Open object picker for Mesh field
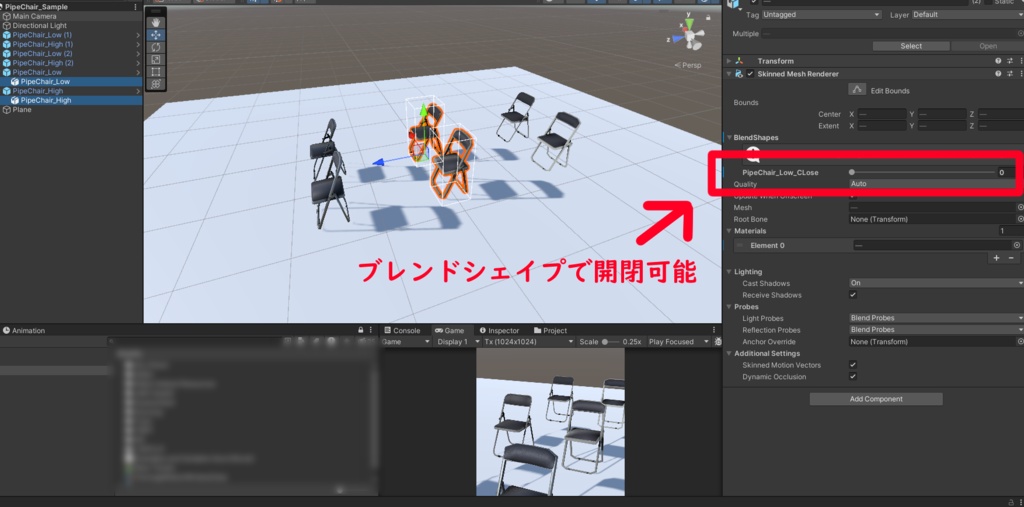1024x507 pixels. tap(1020, 207)
